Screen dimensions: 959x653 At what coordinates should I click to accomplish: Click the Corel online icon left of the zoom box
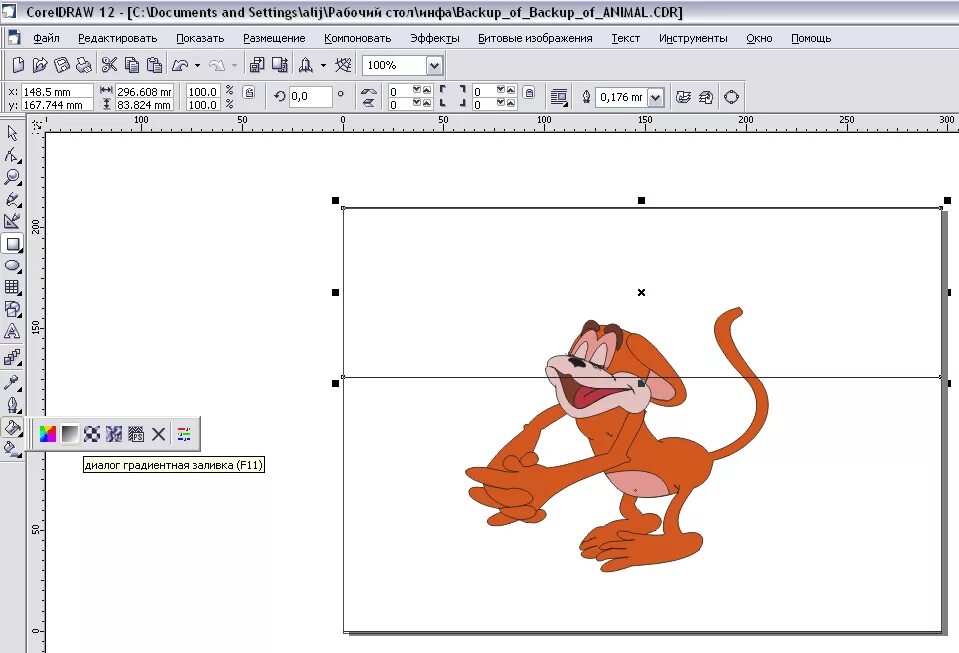pos(344,65)
